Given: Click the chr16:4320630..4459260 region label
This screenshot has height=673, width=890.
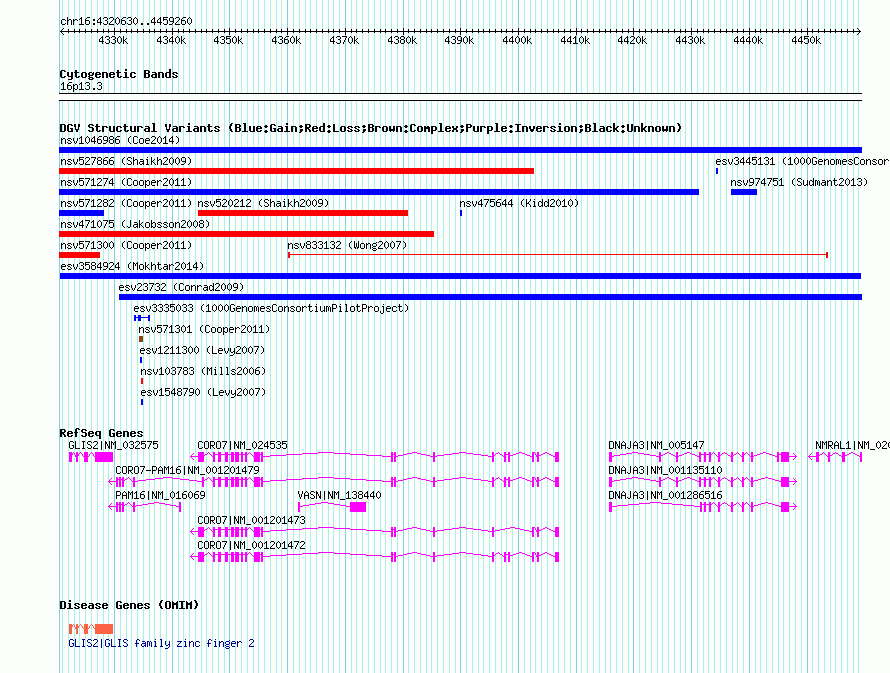Looking at the screenshot, I should coord(126,21).
